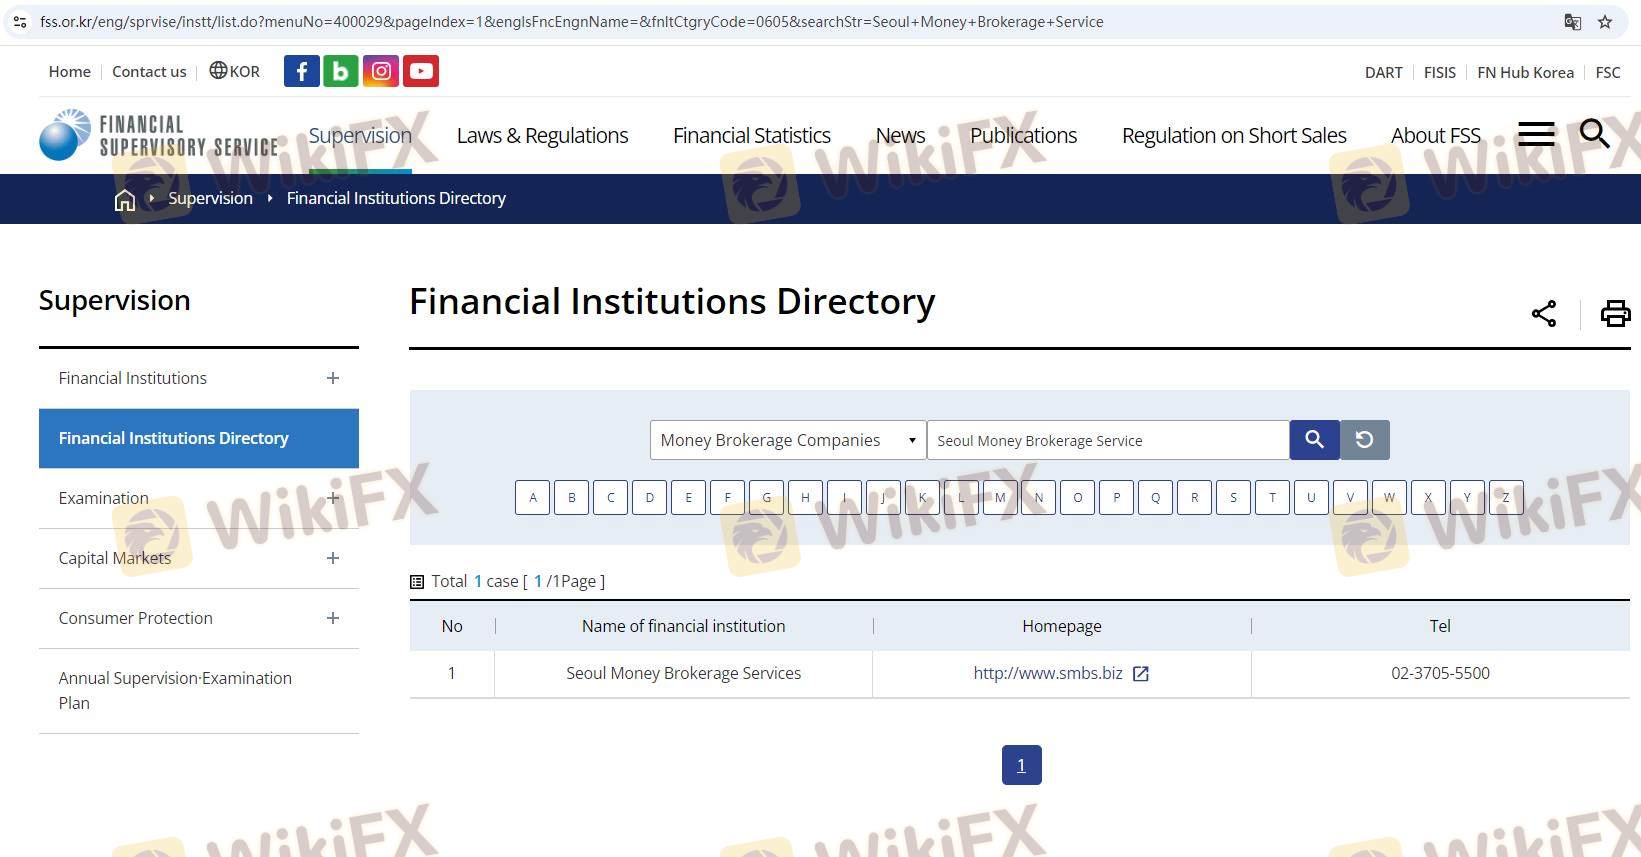Open the Financial Statistics menu
Image resolution: width=1641 pixels, height=857 pixels.
click(752, 135)
